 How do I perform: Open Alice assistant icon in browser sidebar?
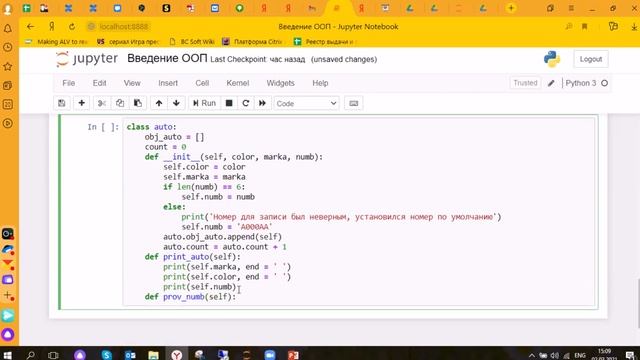tap(8, 335)
